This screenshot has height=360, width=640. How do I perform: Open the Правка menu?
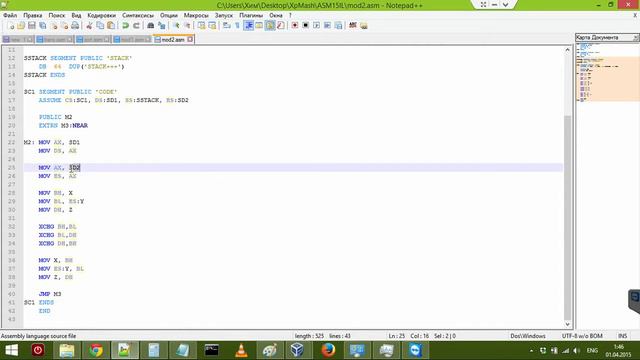click(33, 15)
